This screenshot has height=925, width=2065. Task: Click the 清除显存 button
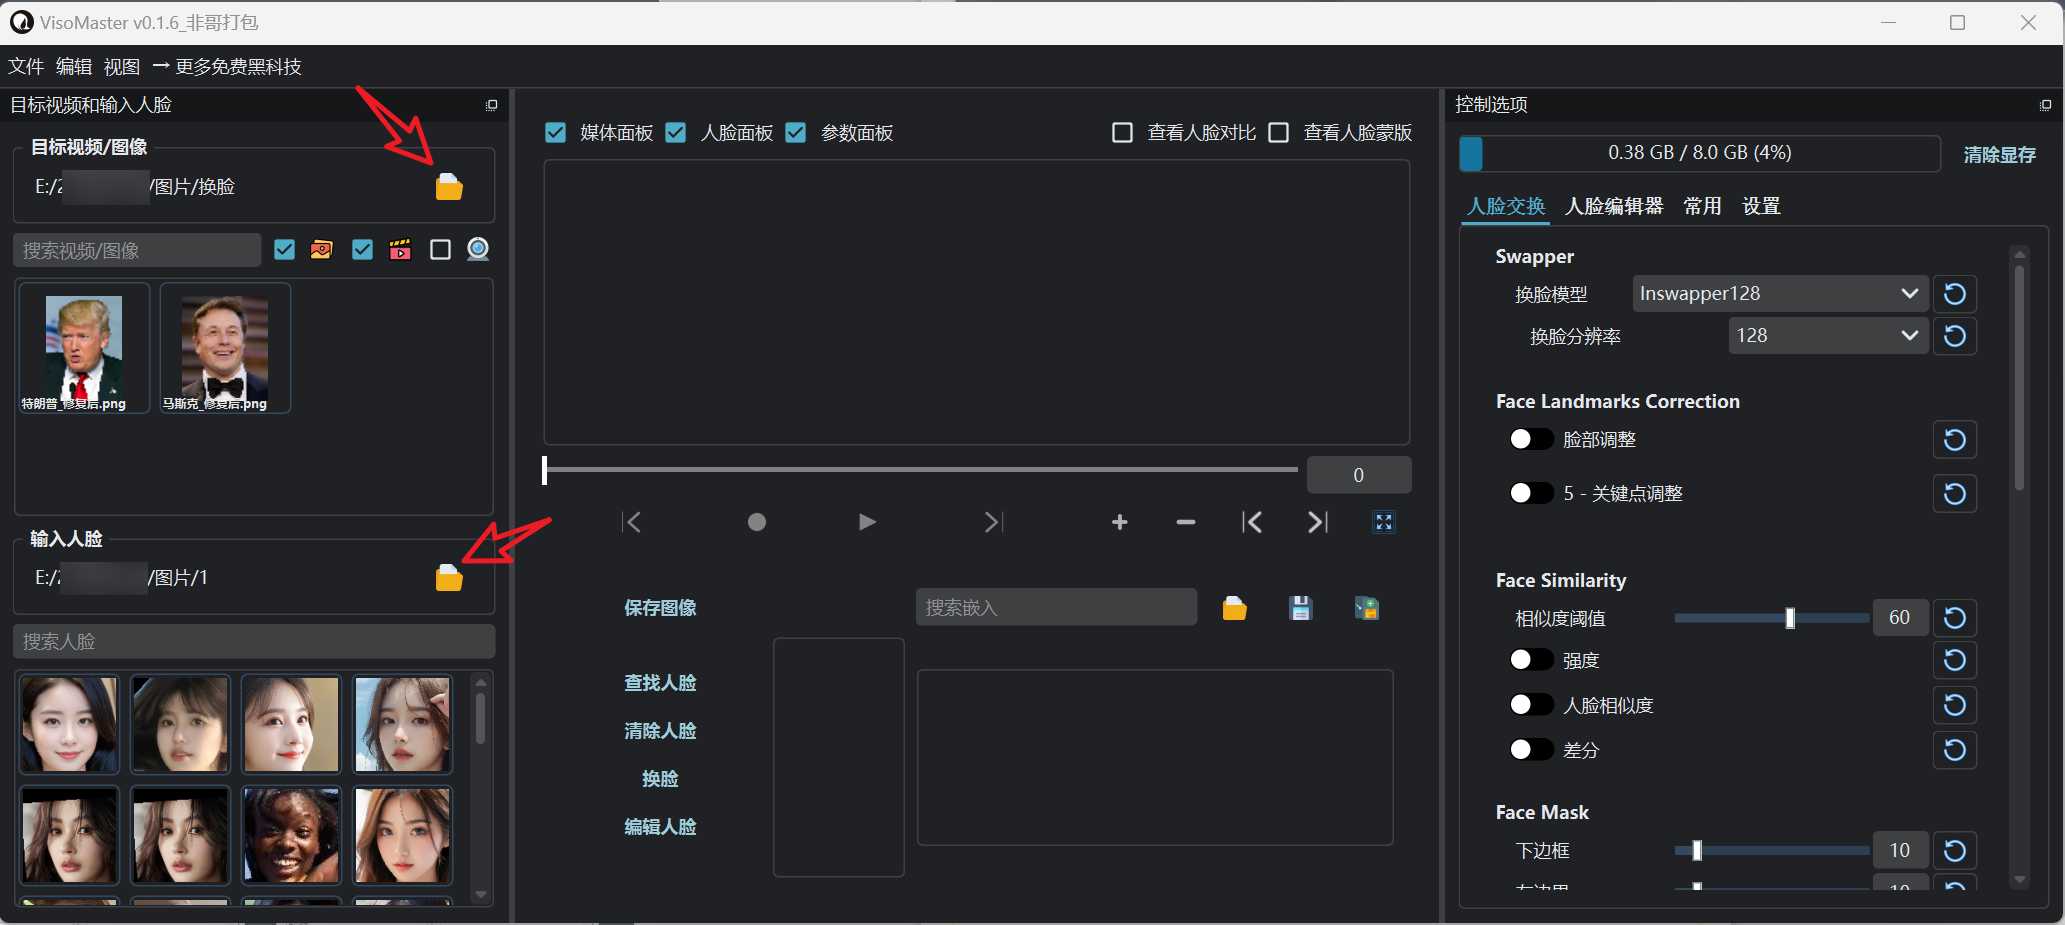[x=1999, y=155]
